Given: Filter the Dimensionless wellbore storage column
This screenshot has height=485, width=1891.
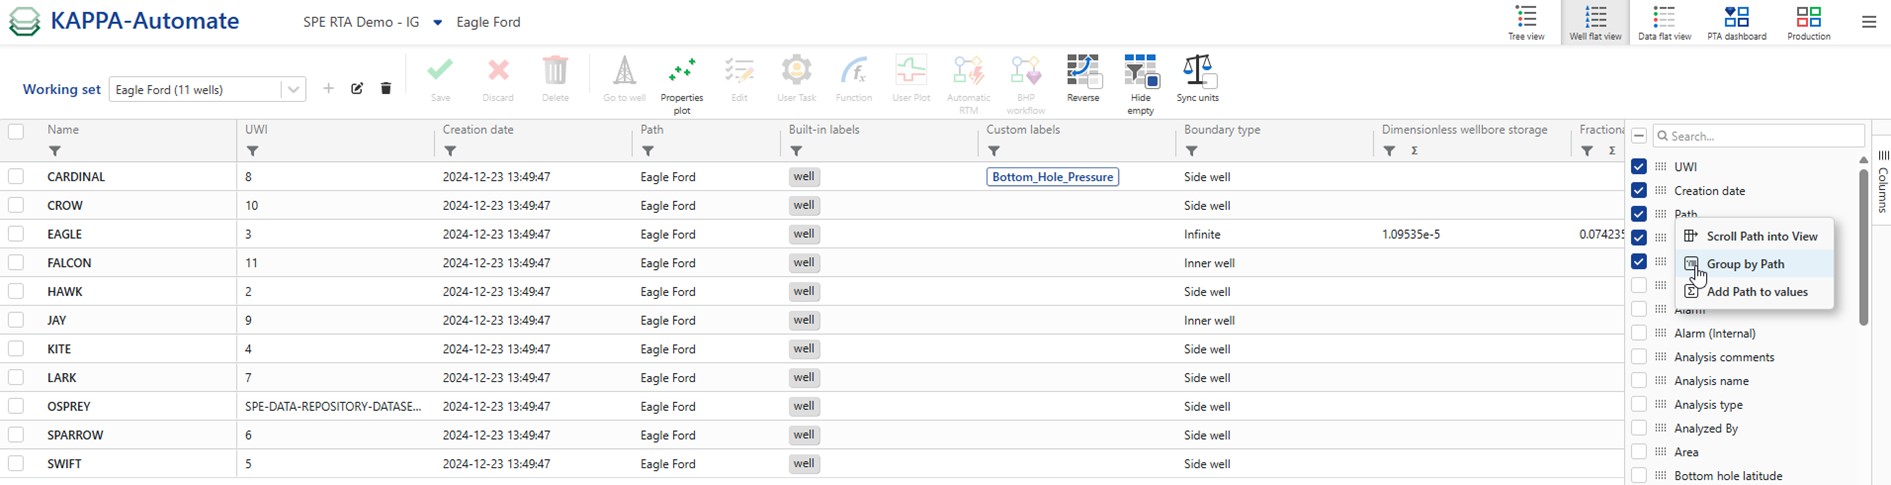Looking at the screenshot, I should (x=1390, y=151).
